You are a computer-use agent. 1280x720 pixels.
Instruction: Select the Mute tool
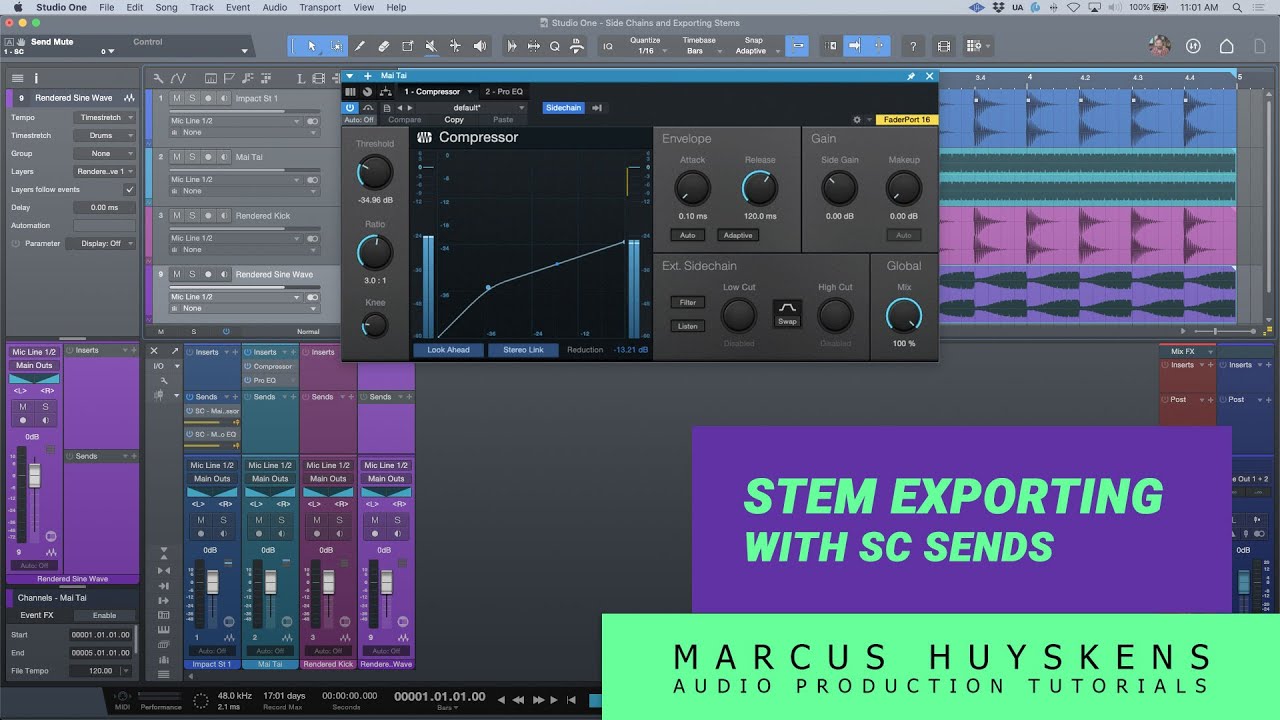pos(431,46)
